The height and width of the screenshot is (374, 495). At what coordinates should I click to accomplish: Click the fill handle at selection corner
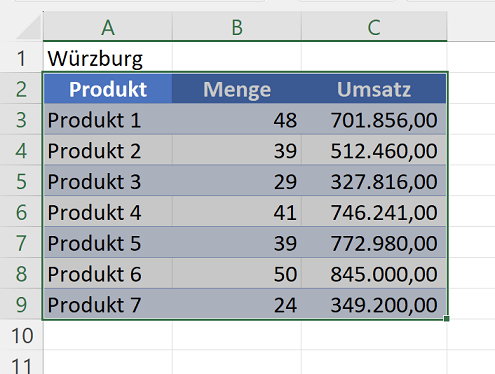(x=447, y=319)
